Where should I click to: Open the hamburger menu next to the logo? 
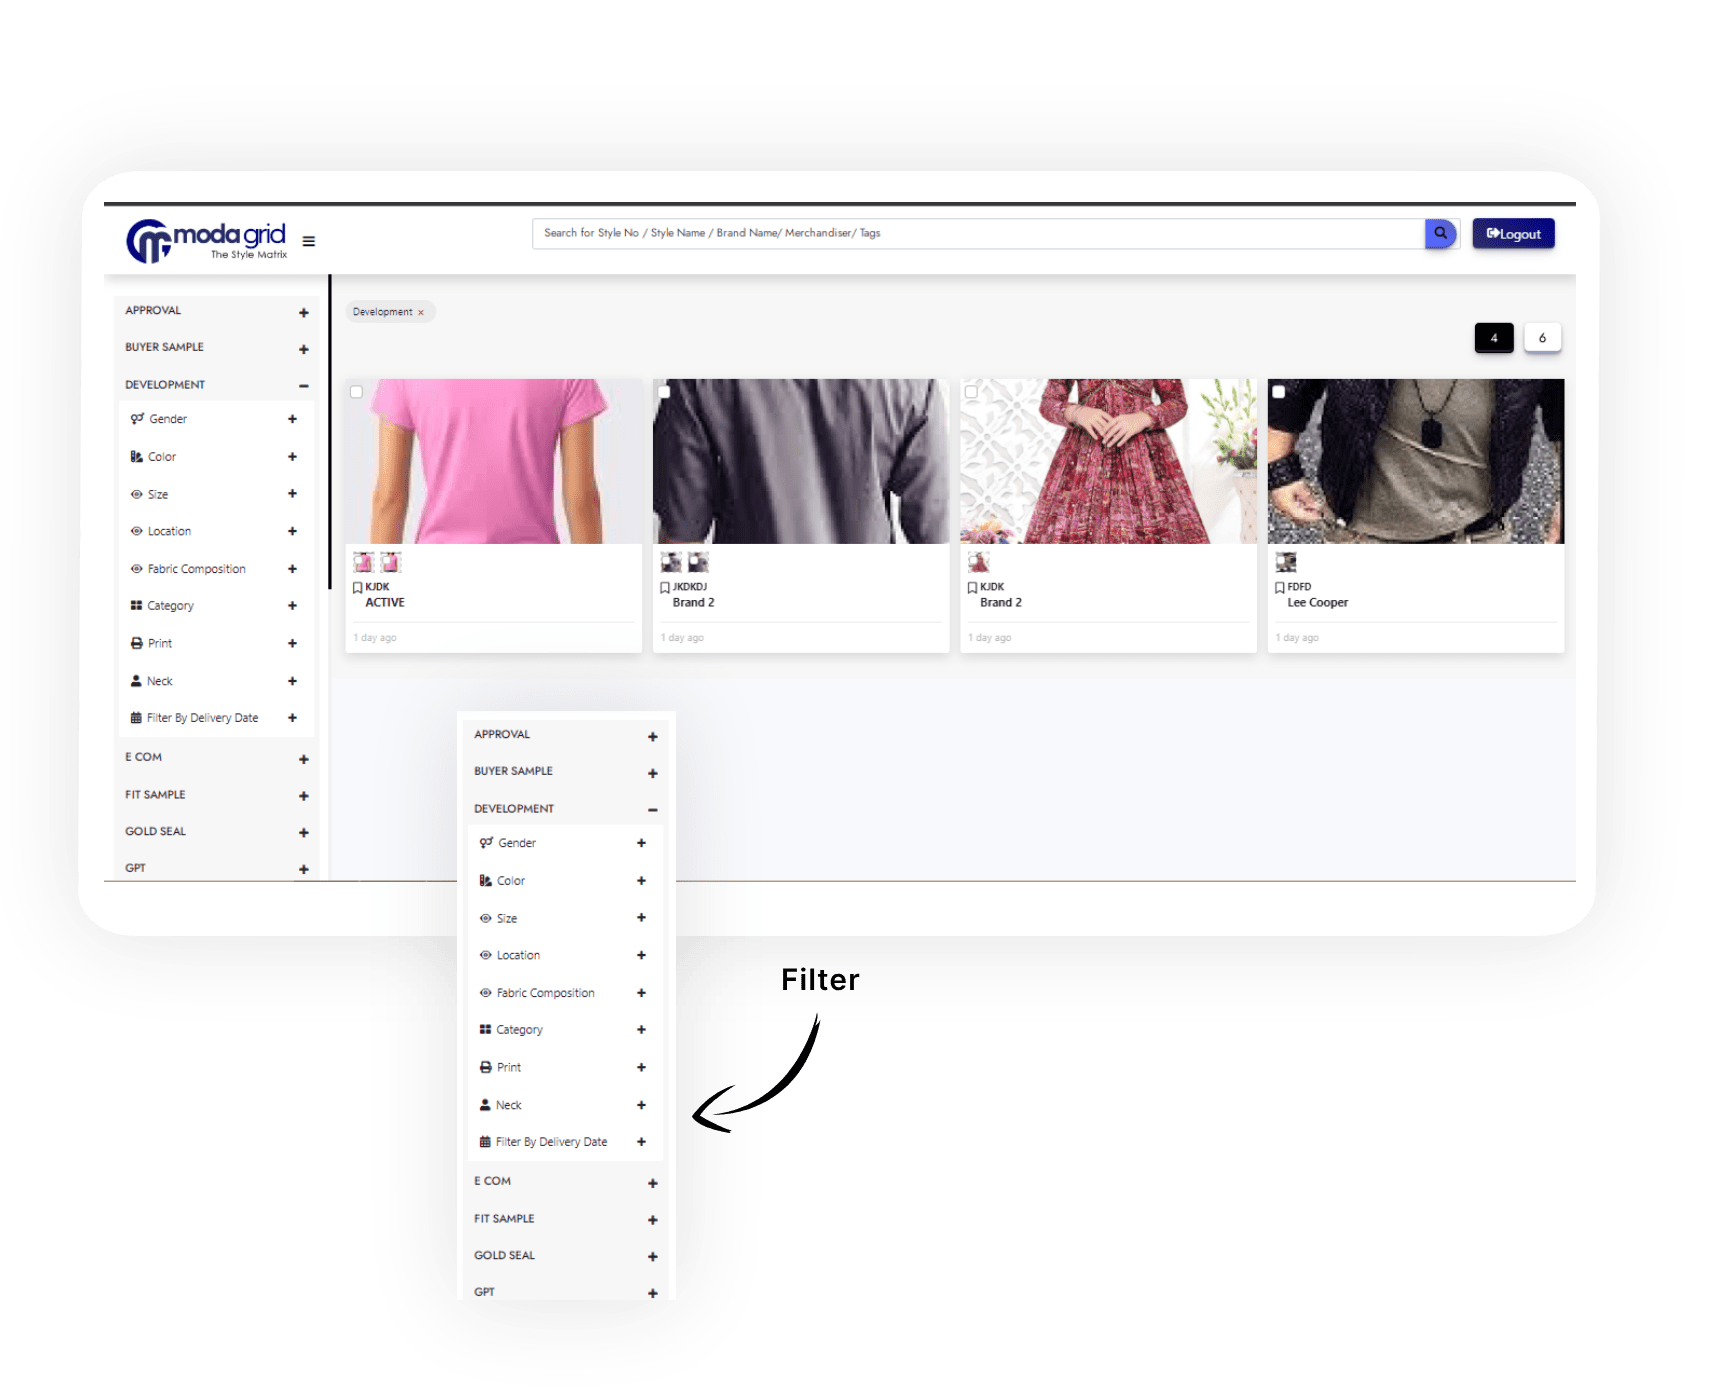[x=308, y=240]
